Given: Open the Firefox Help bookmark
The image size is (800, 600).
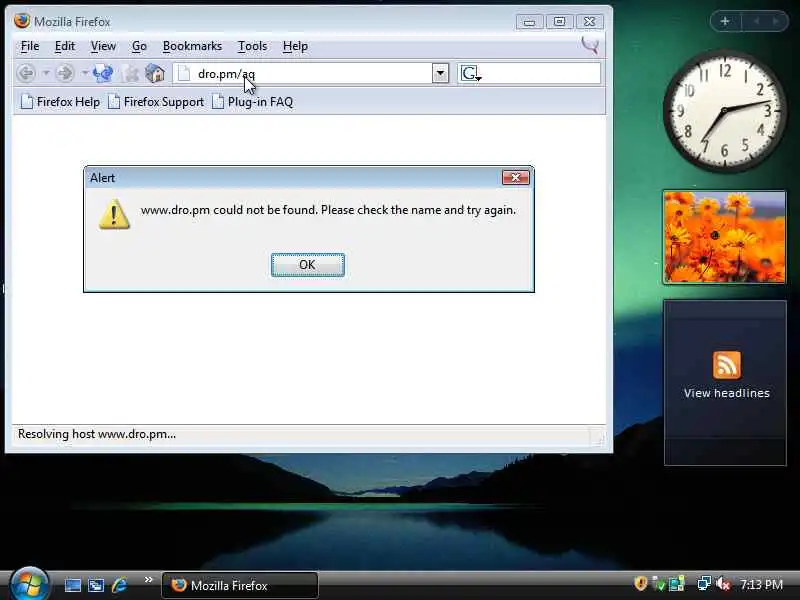Looking at the screenshot, I should 60,102.
